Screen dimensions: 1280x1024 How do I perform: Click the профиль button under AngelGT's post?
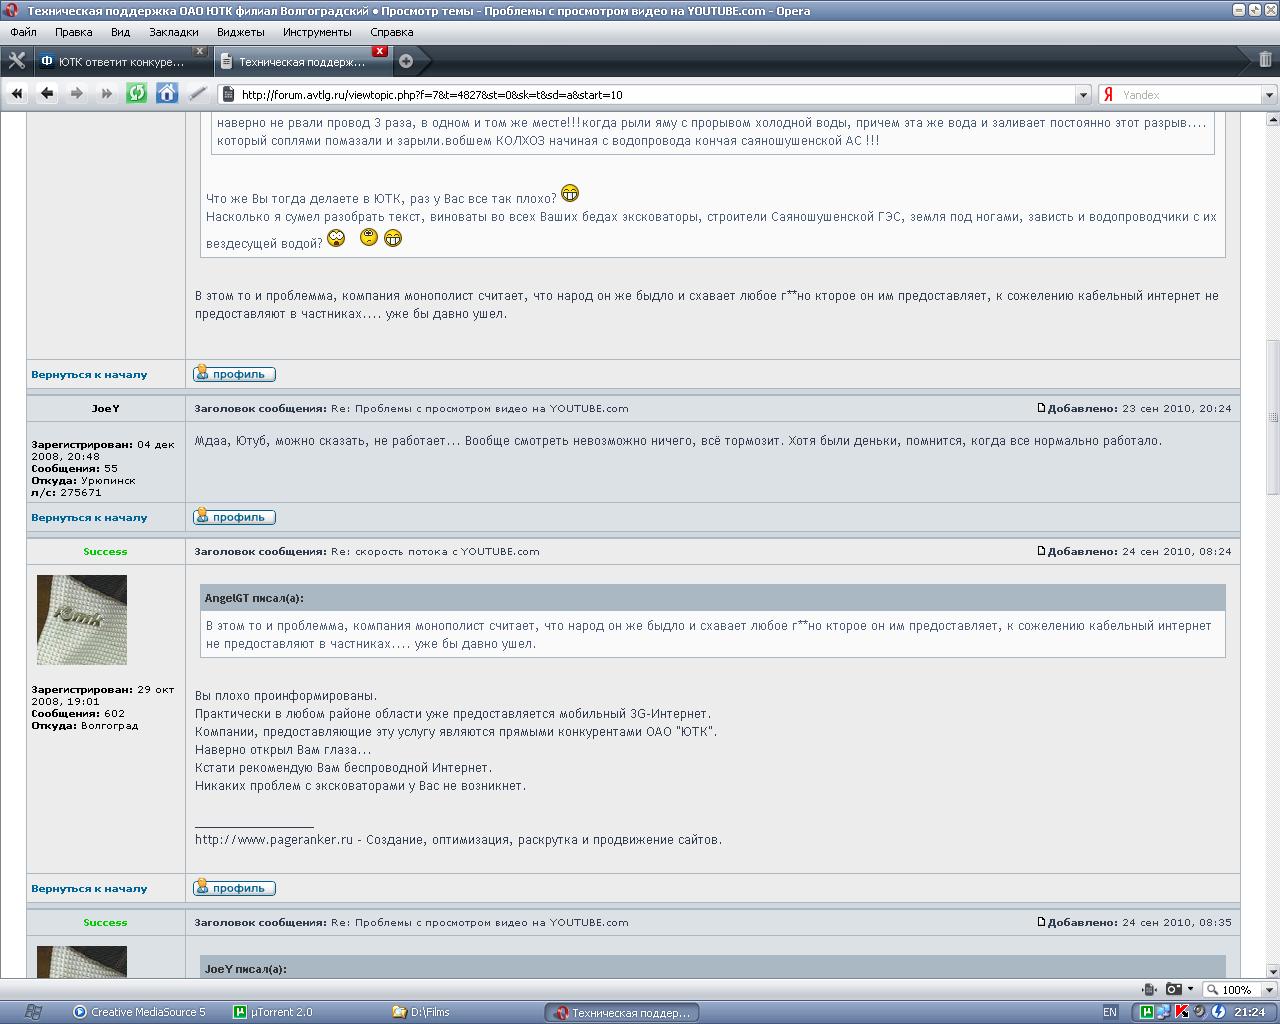pos(234,374)
